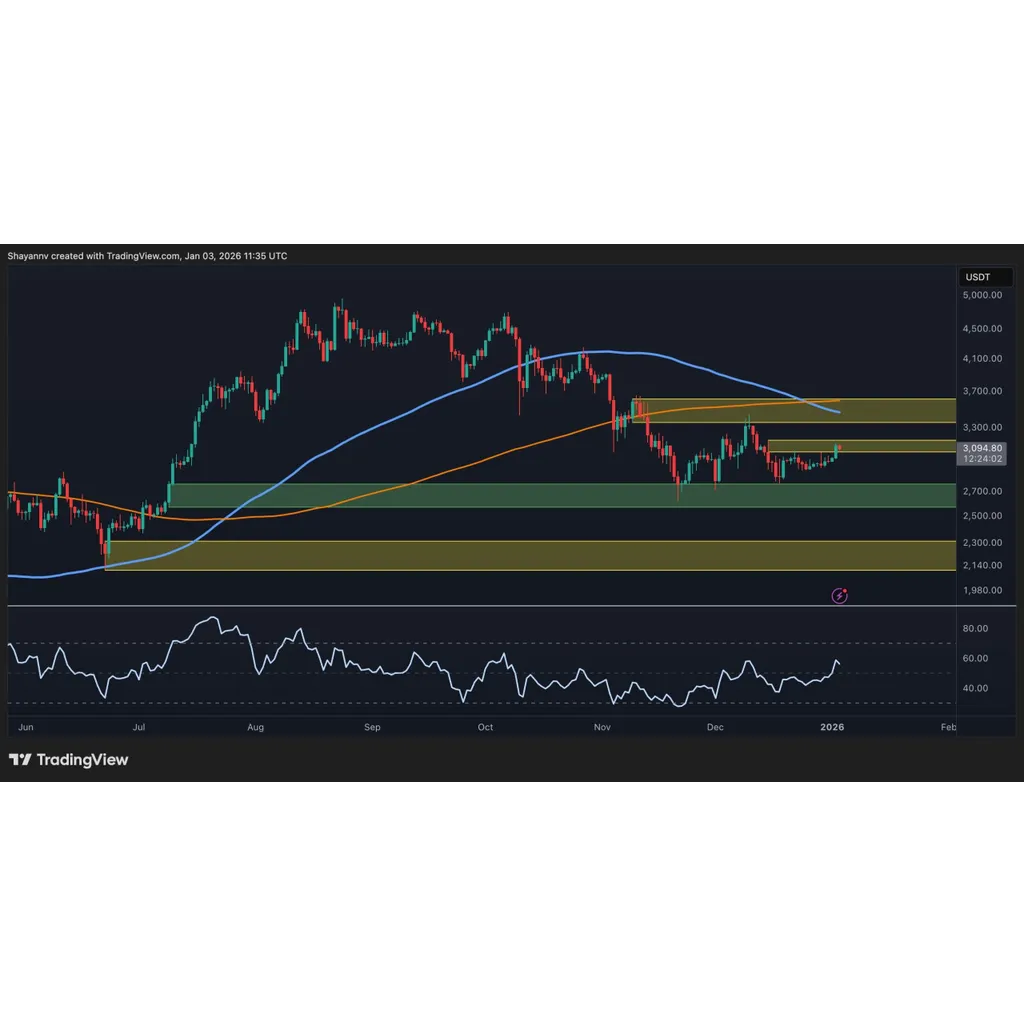
Task: Click the 4,500.00 price axis label
Action: click(982, 328)
